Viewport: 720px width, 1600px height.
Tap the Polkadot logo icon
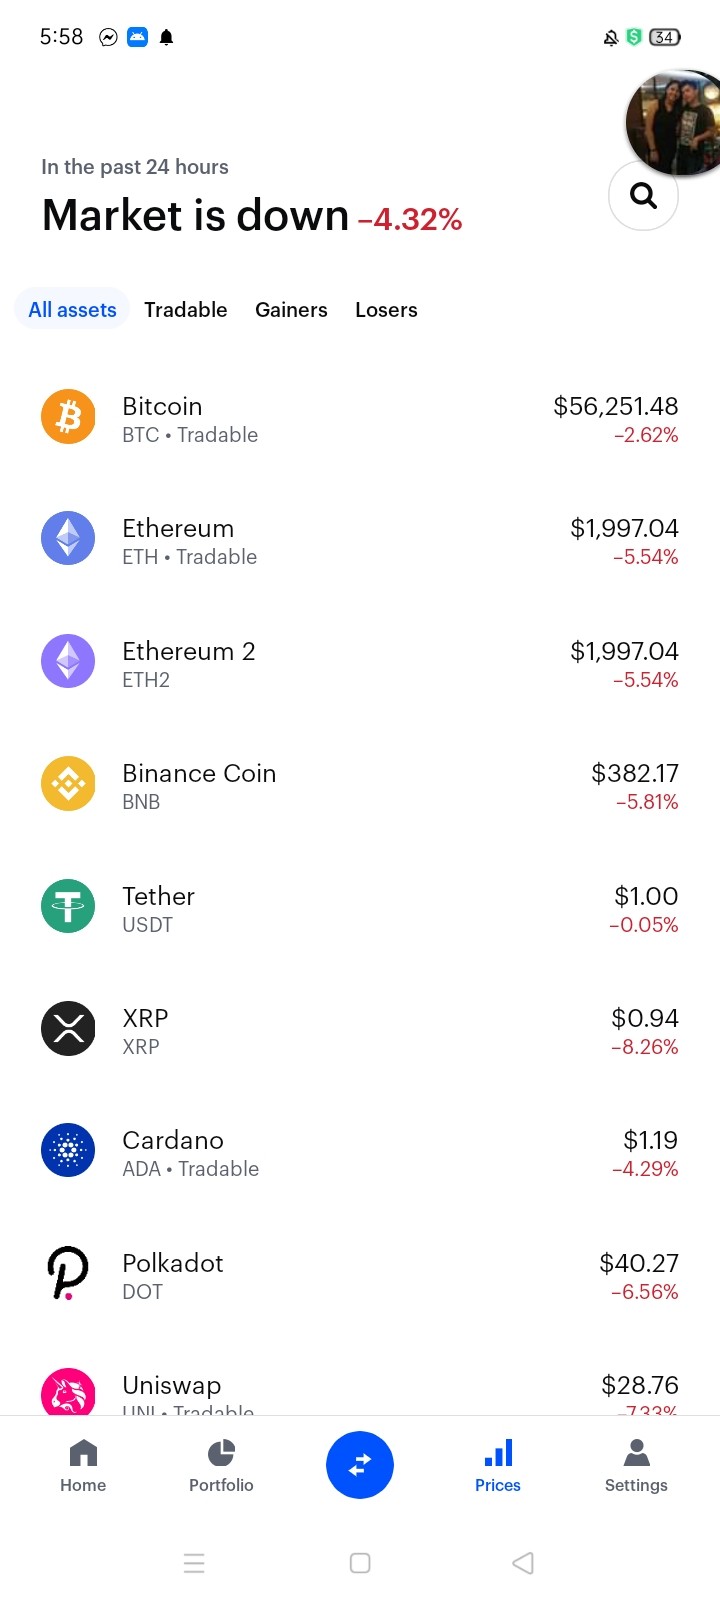coord(68,1273)
